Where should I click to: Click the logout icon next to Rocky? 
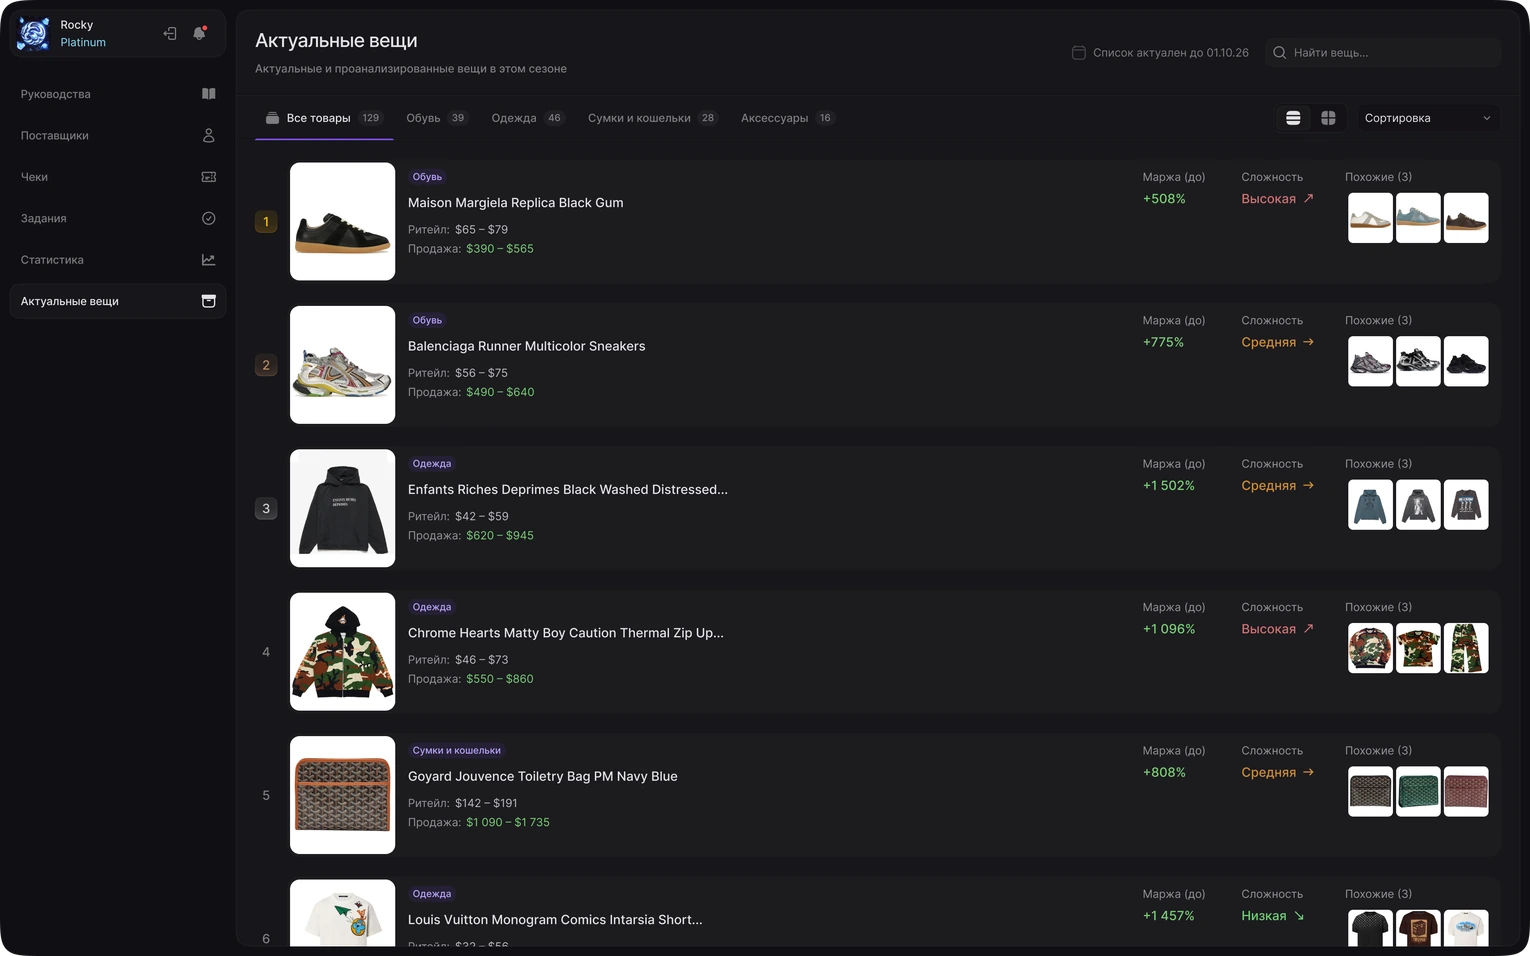click(x=170, y=33)
